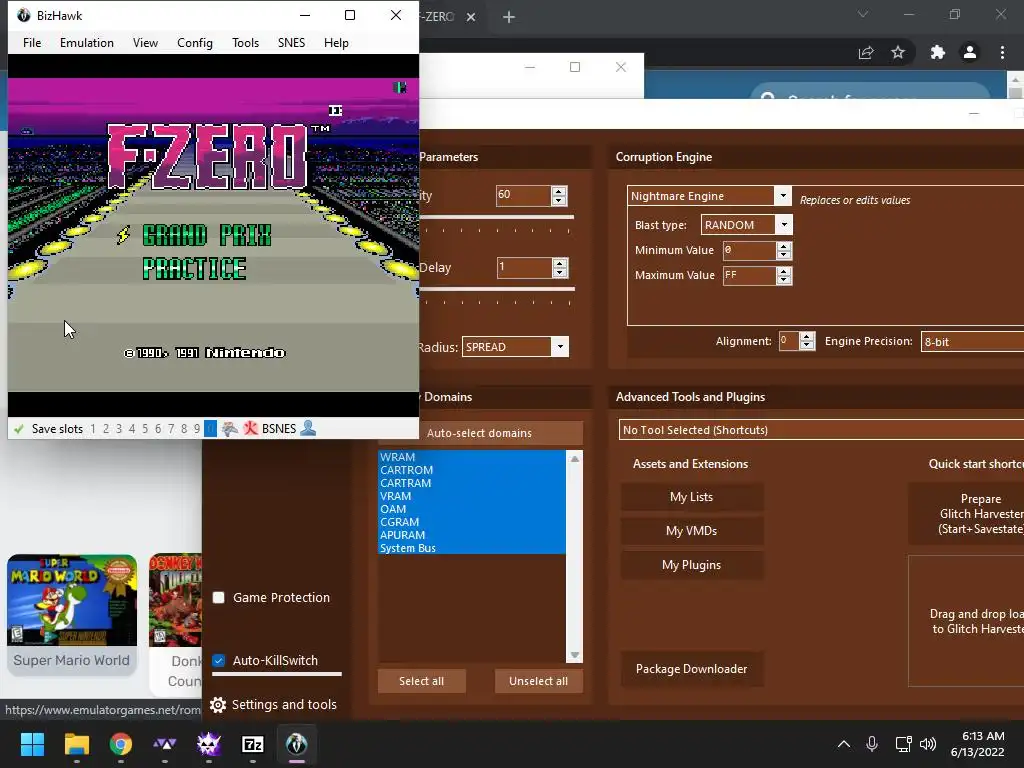Image resolution: width=1024 pixels, height=768 pixels.
Task: Click the Delay slider track
Action: (496, 289)
